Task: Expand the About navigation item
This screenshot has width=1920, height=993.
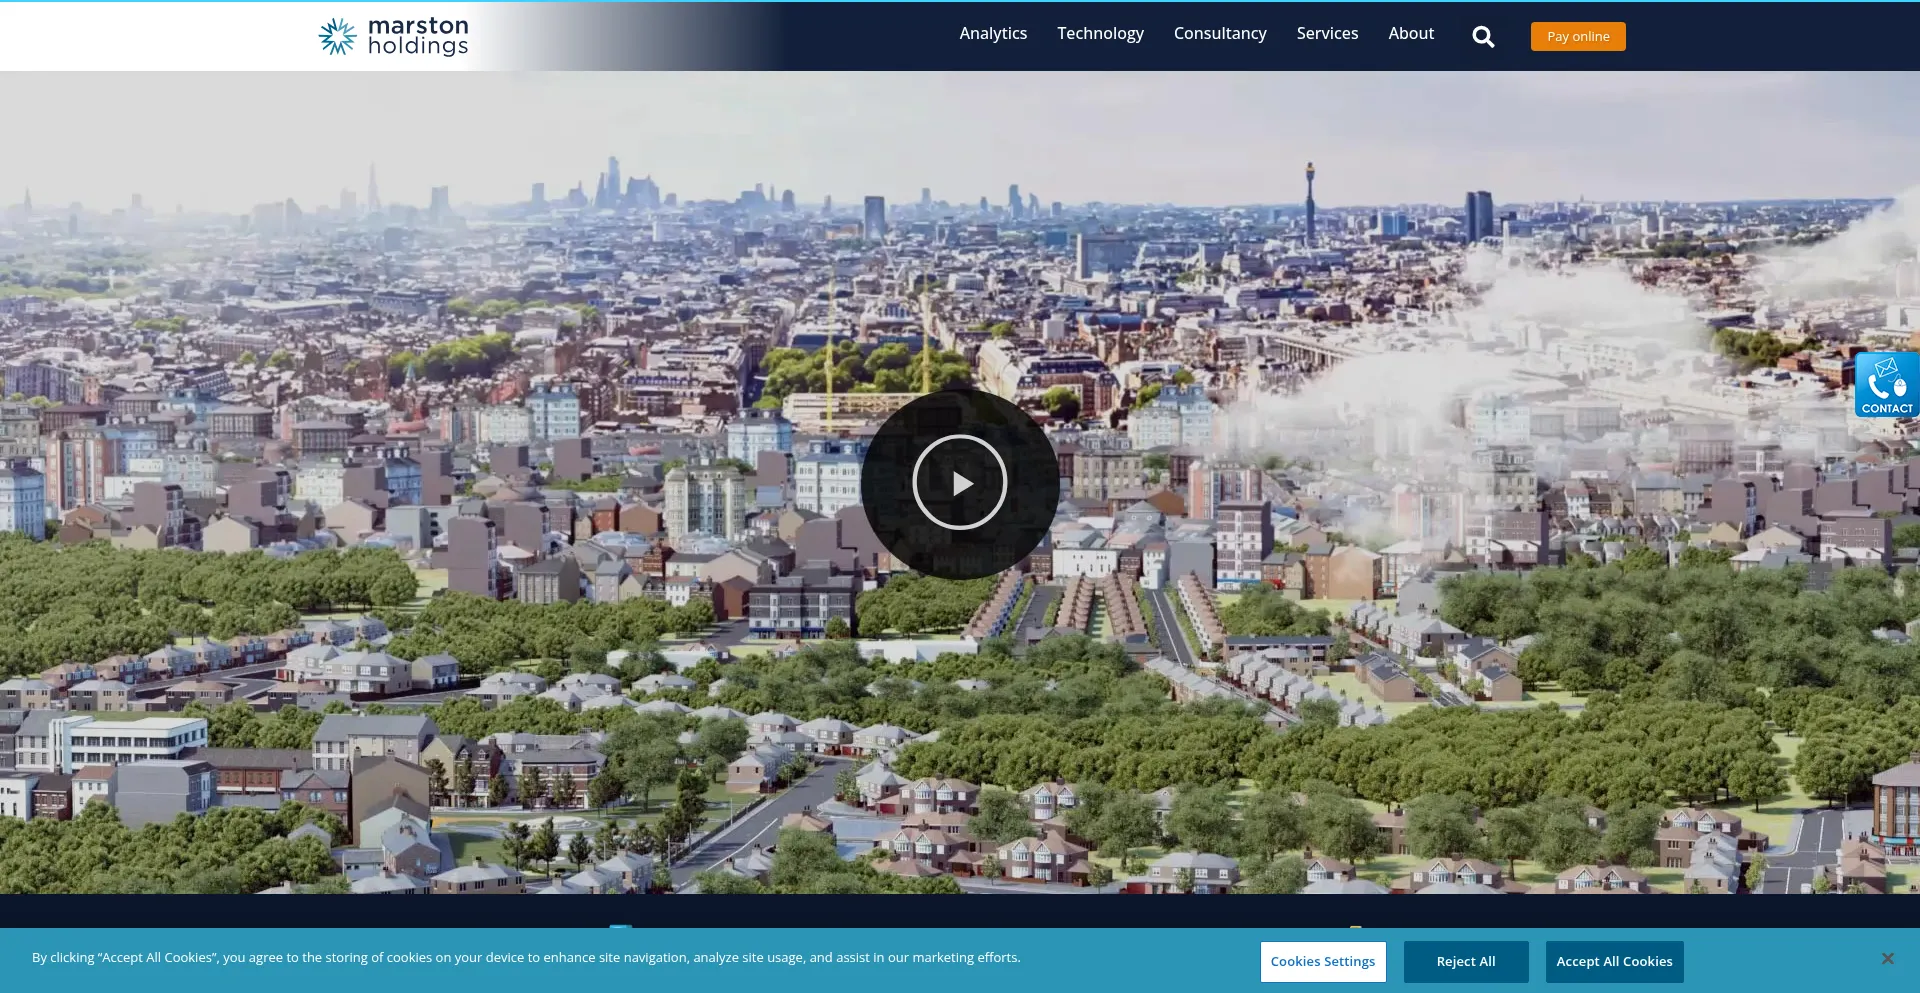Action: coord(1410,34)
